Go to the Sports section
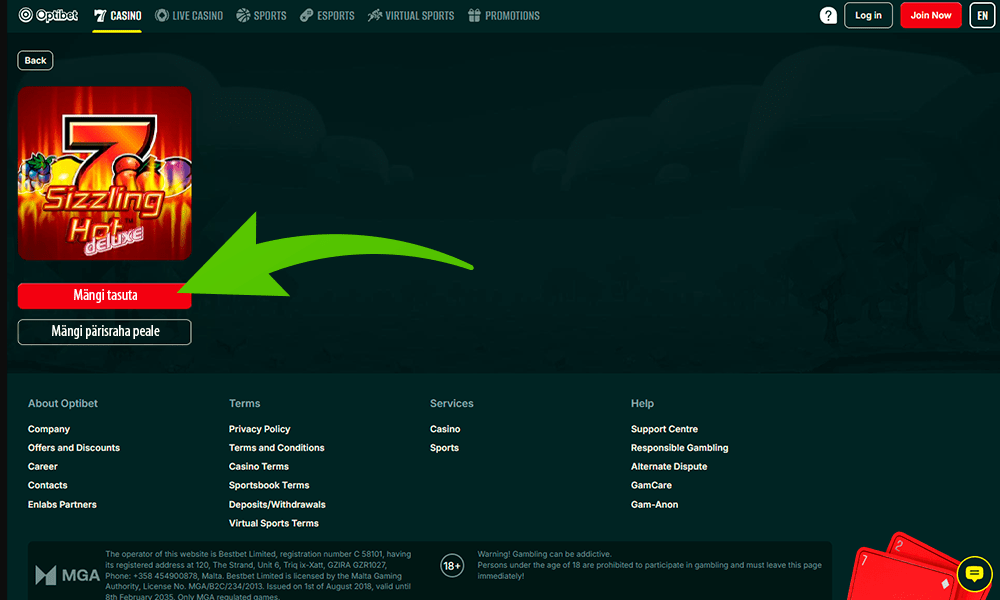 [261, 15]
